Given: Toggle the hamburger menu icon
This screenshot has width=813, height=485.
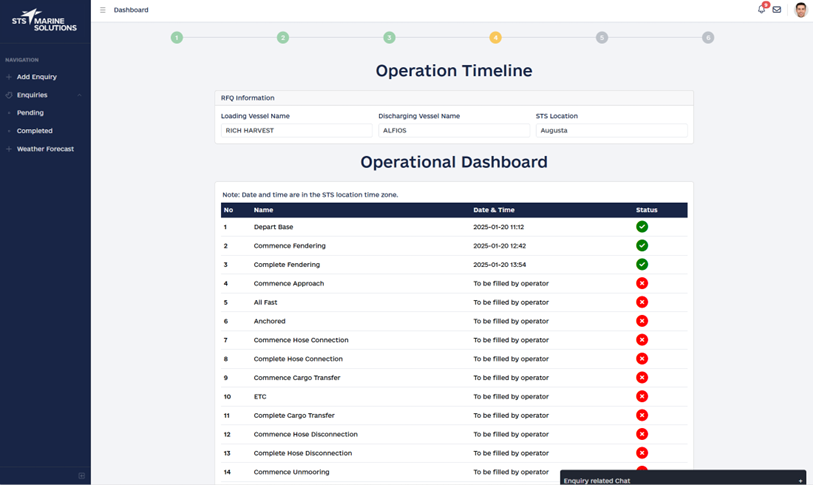Looking at the screenshot, I should click(x=103, y=10).
